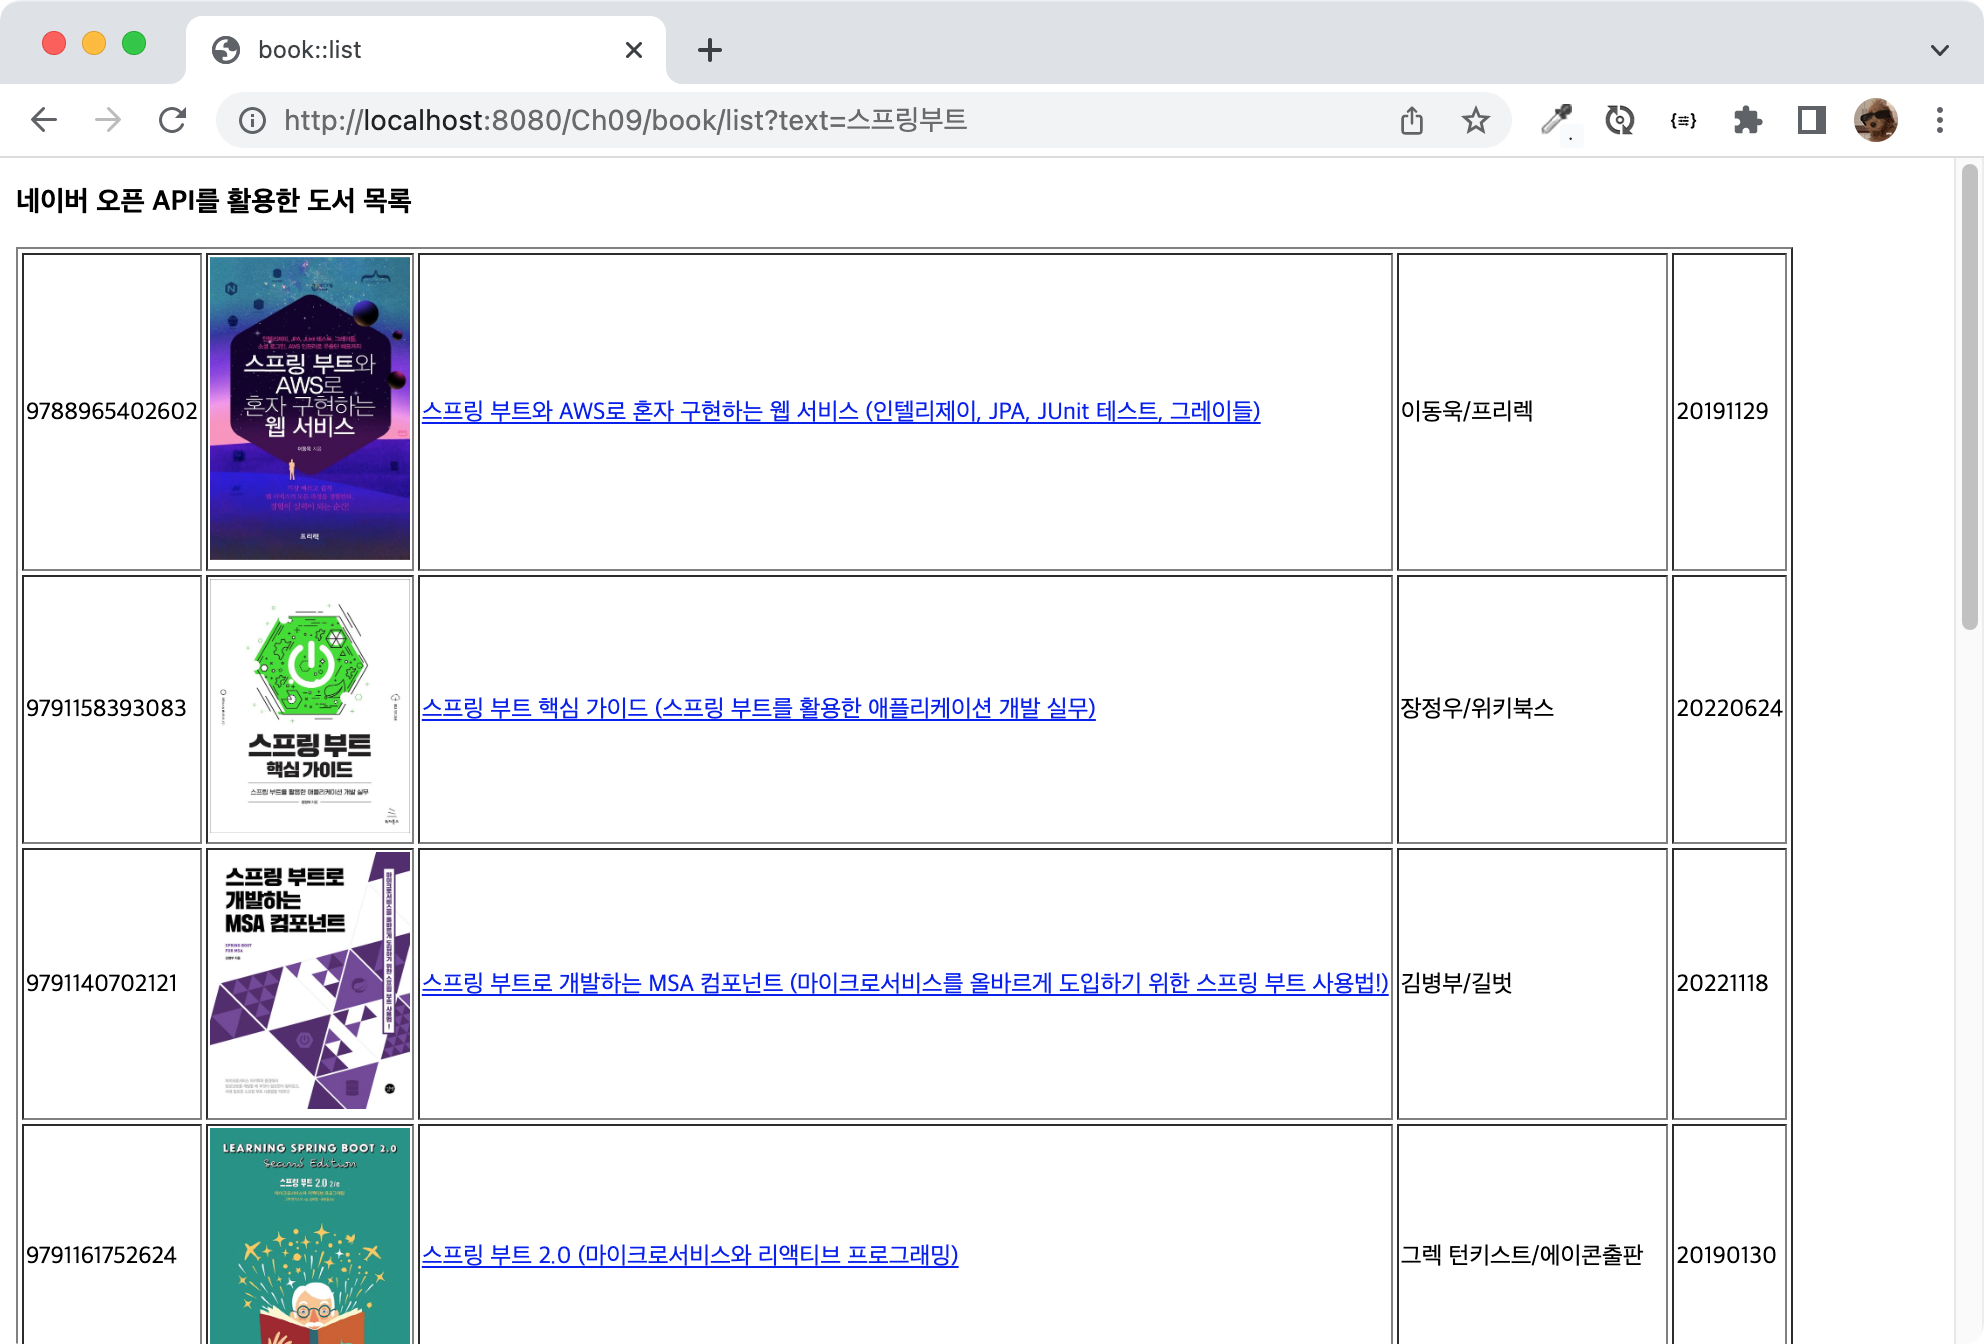
Task: Open the 스프링 부트 핵심 가이드 link
Action: [758, 708]
